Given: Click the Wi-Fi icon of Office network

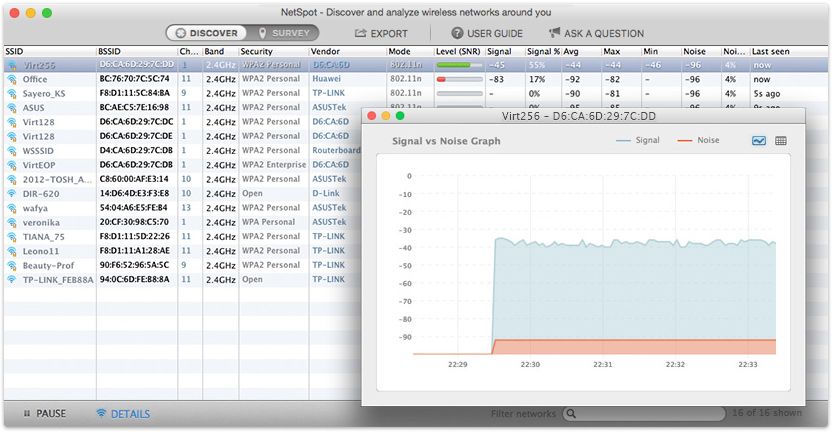Looking at the screenshot, I should [12, 79].
